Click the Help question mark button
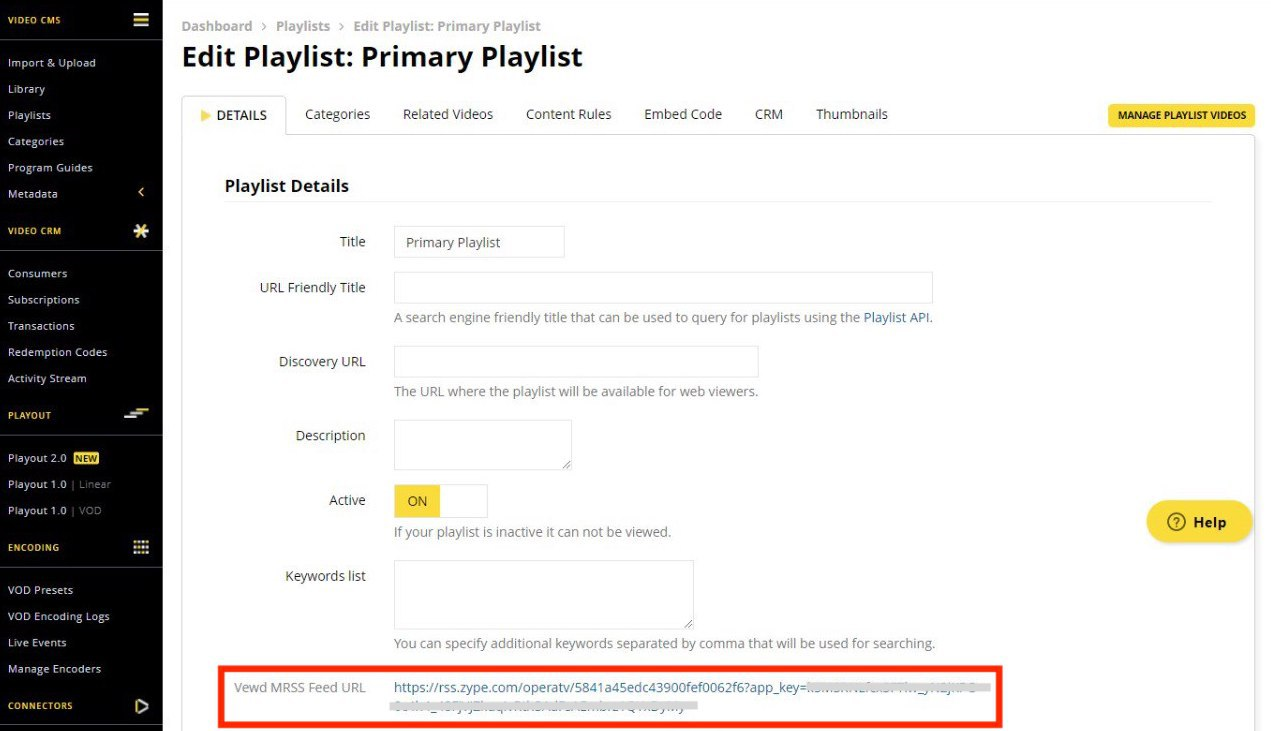The height and width of the screenshot is (731, 1271). tap(1199, 522)
